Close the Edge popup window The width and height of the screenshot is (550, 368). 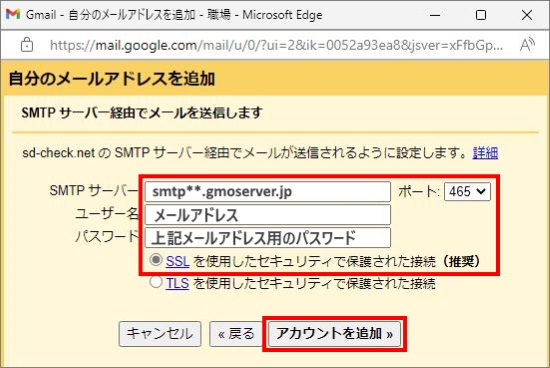tap(526, 15)
